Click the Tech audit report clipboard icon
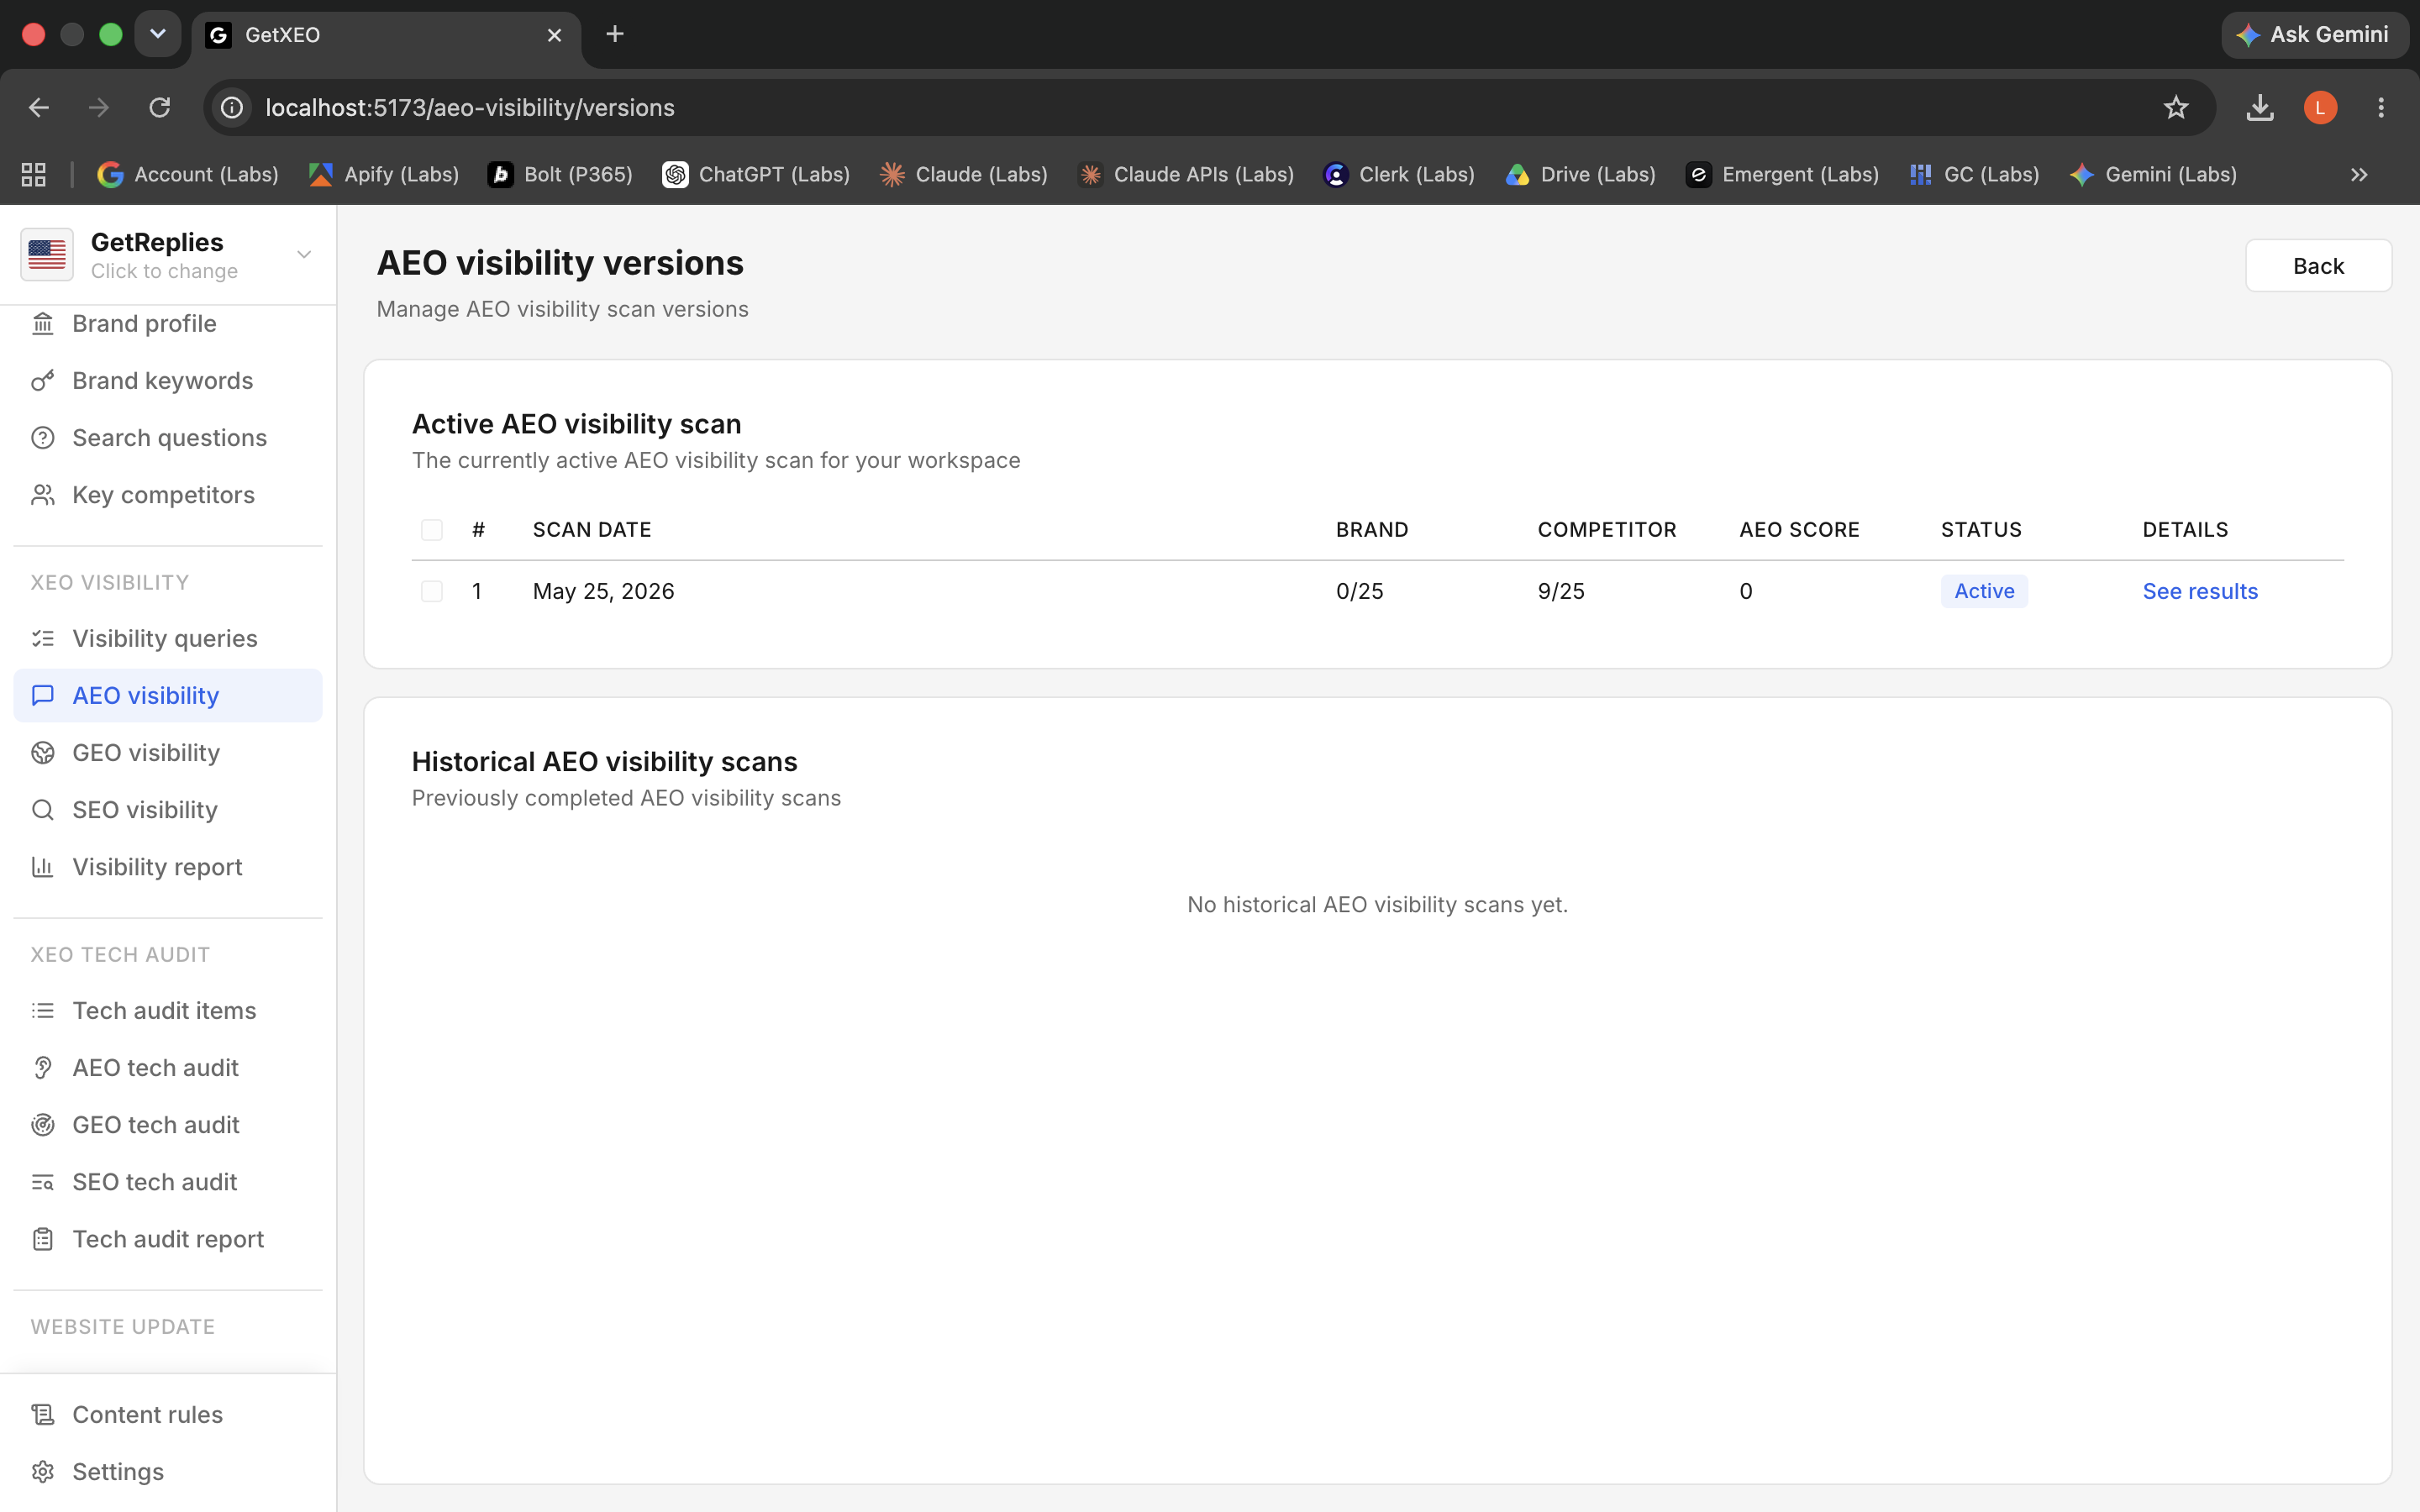The height and width of the screenshot is (1512, 2420). pyautogui.click(x=42, y=1239)
